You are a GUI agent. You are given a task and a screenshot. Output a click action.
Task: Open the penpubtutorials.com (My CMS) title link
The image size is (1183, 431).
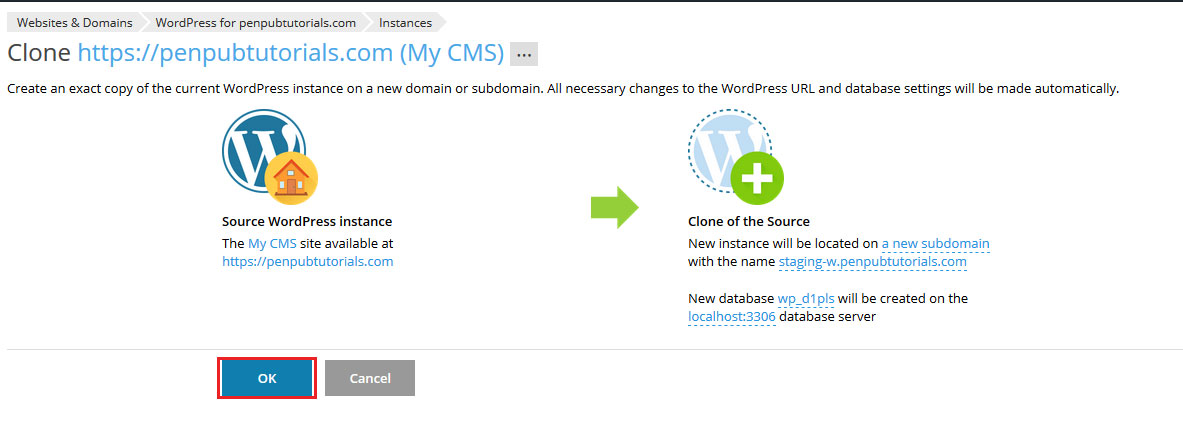point(290,53)
